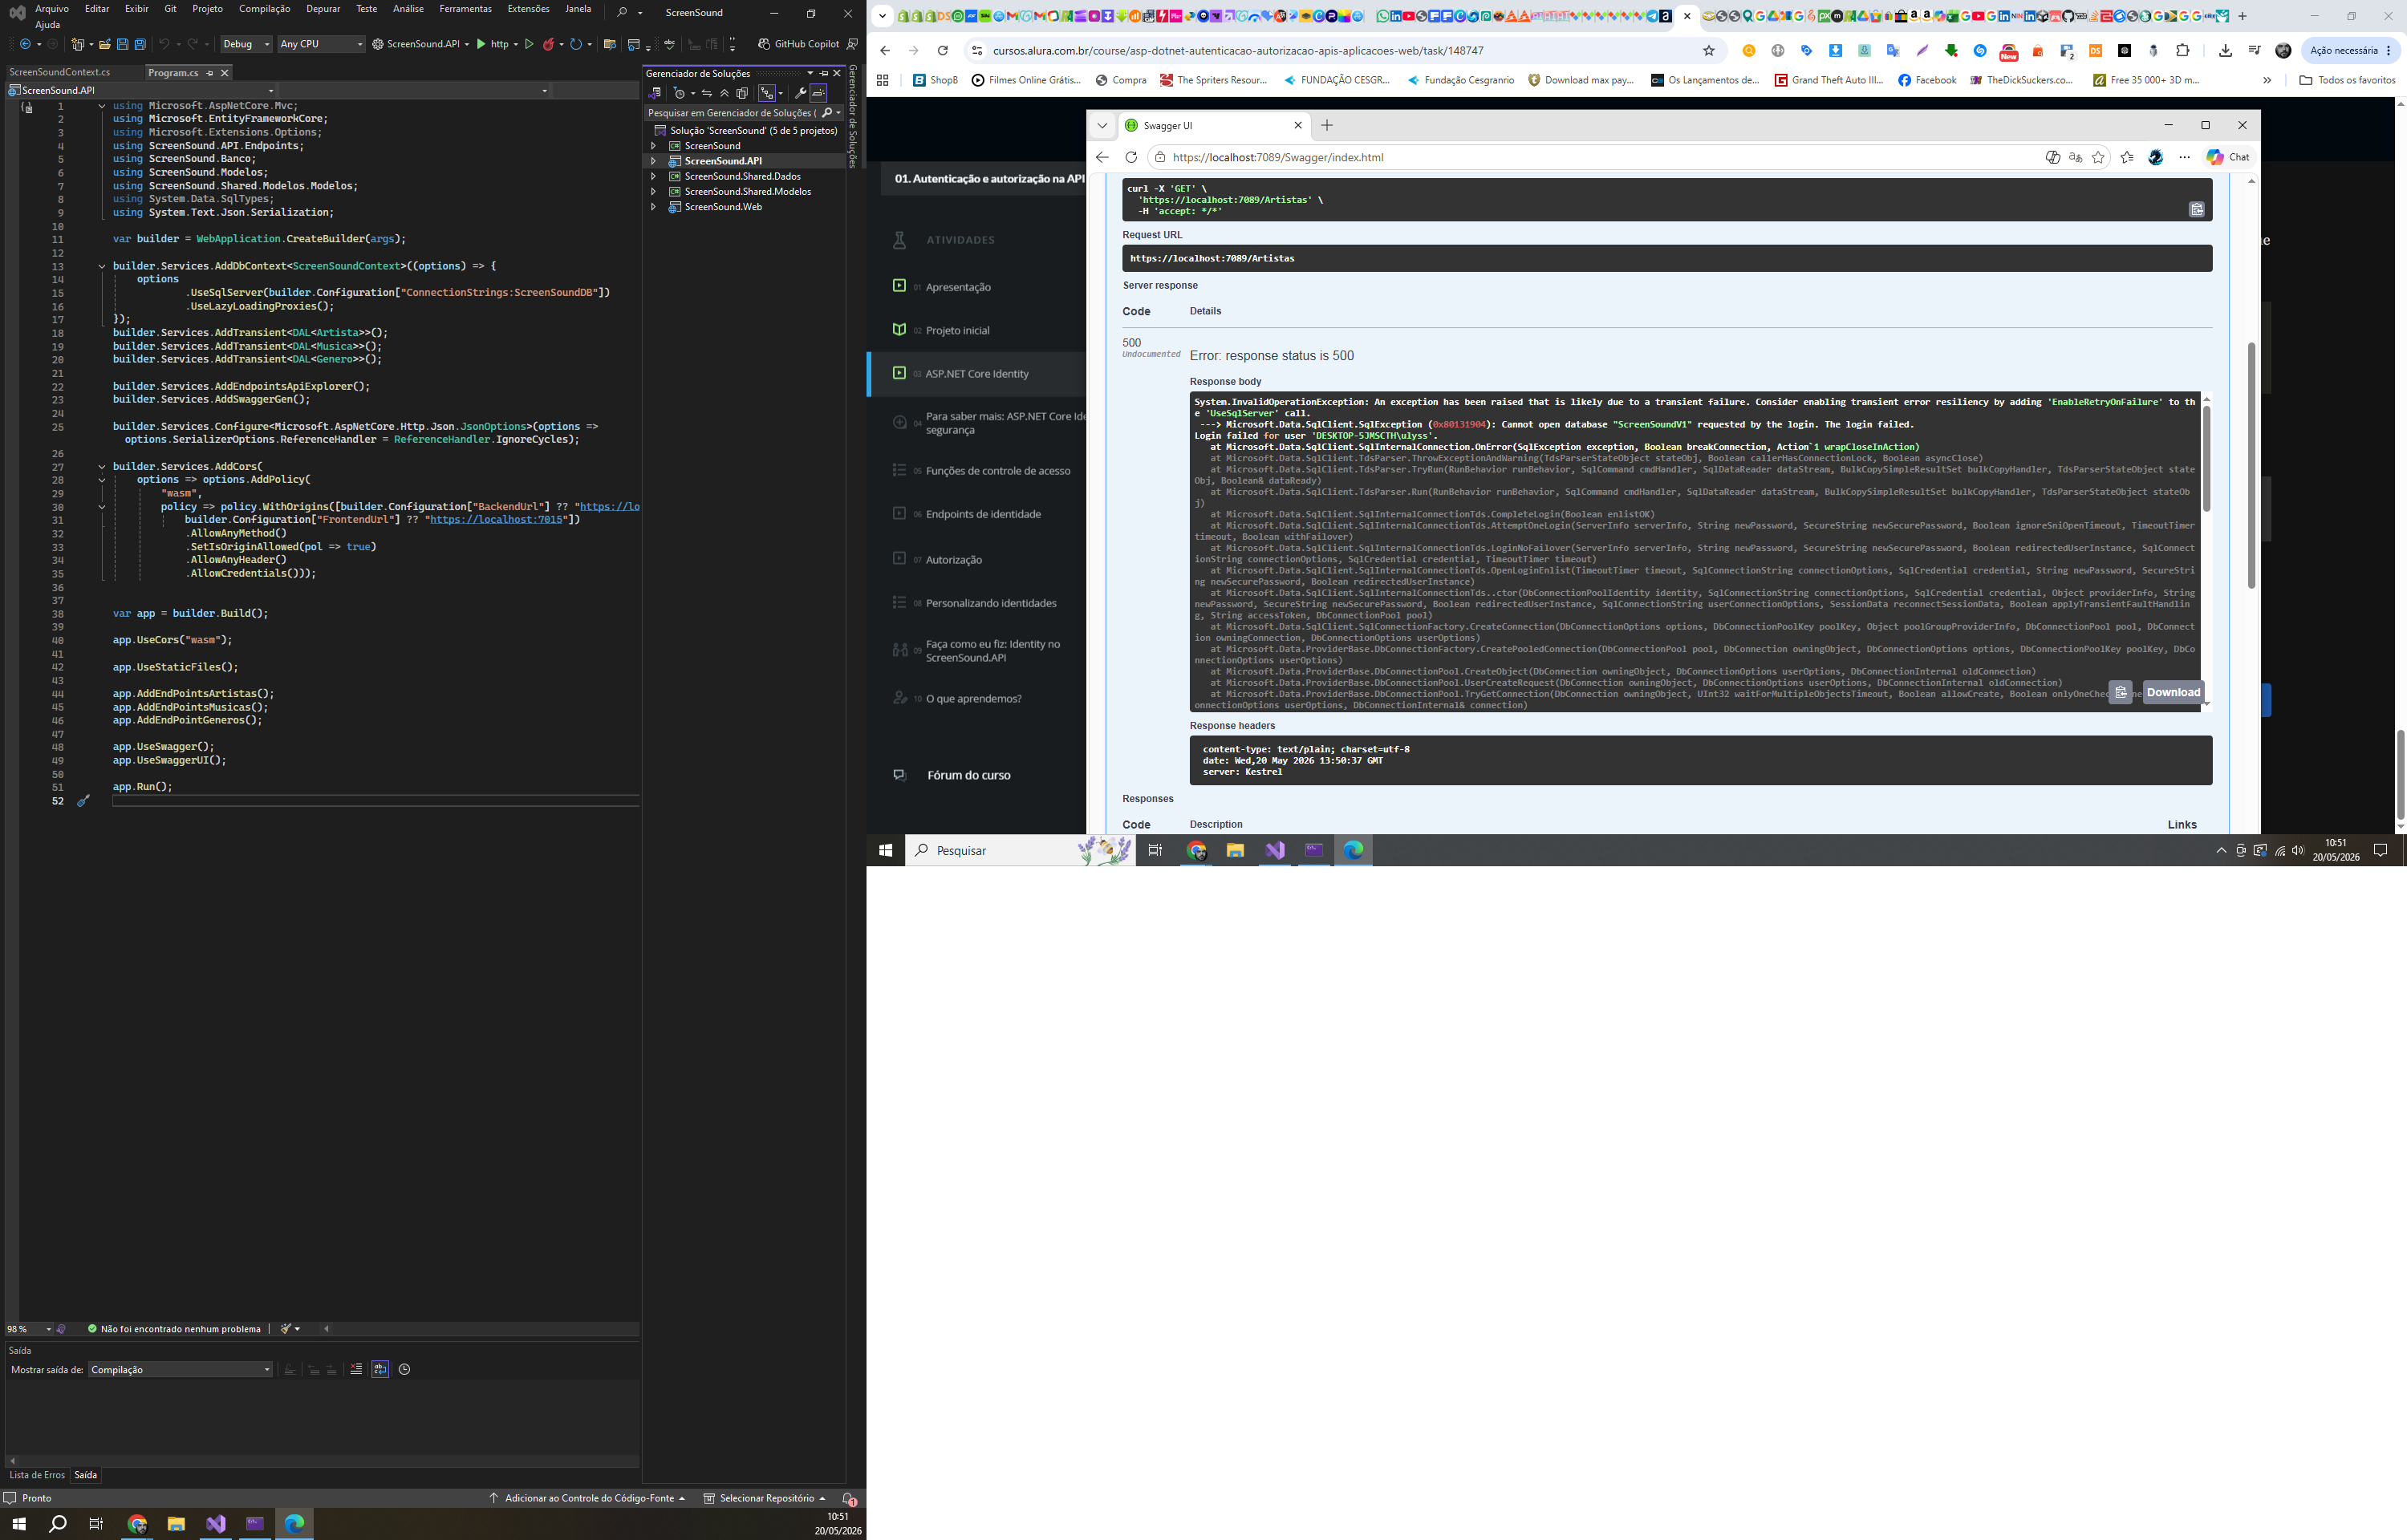Viewport: 2407px width, 1540px height.
Task: Click Chrome's reload page icon
Action: (x=942, y=50)
